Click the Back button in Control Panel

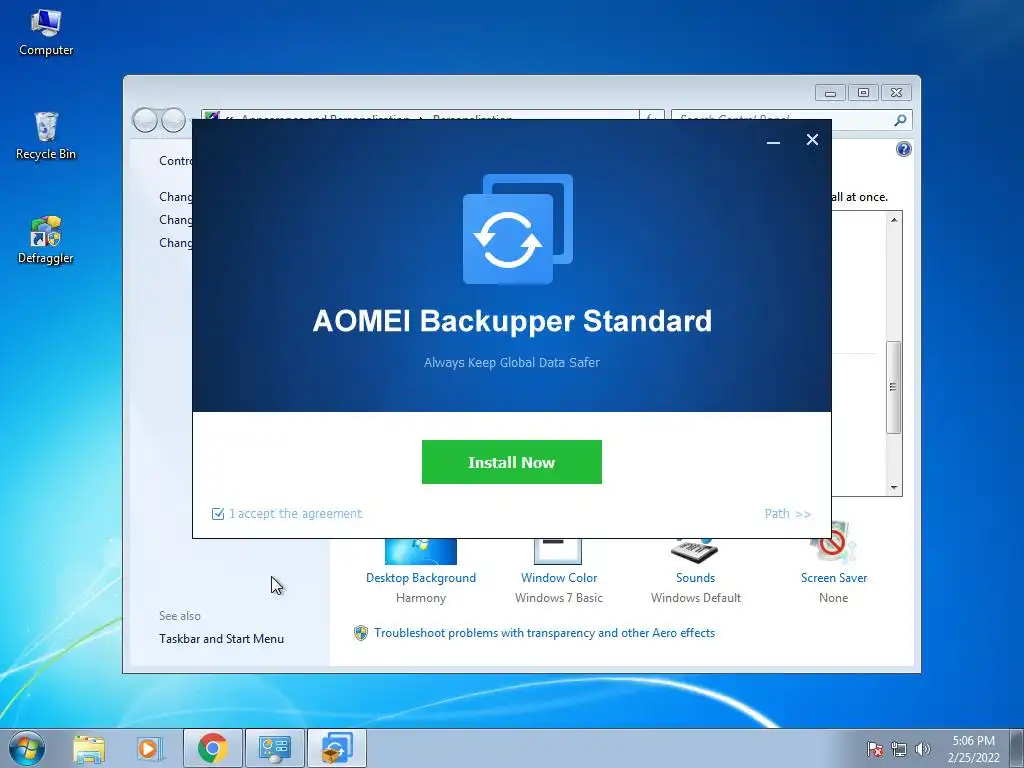(145, 120)
